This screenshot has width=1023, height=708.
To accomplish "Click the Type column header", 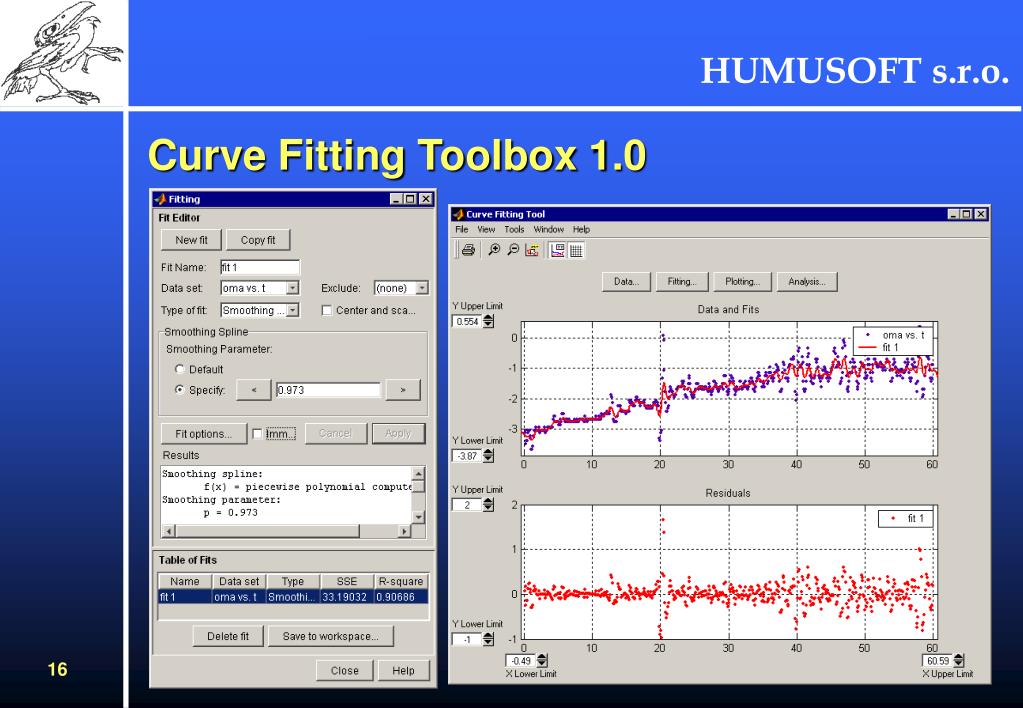I will pos(293,581).
